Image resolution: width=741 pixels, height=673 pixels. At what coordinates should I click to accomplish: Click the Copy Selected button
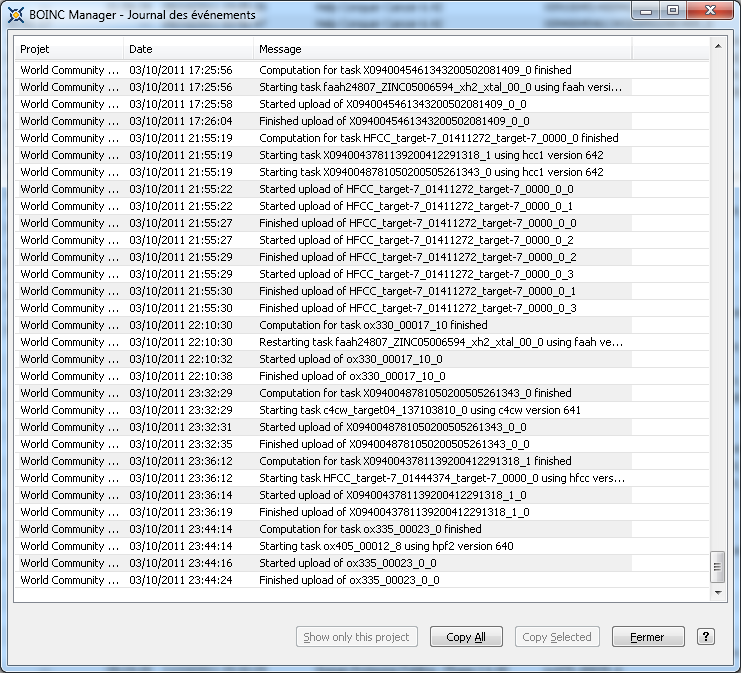(557, 637)
